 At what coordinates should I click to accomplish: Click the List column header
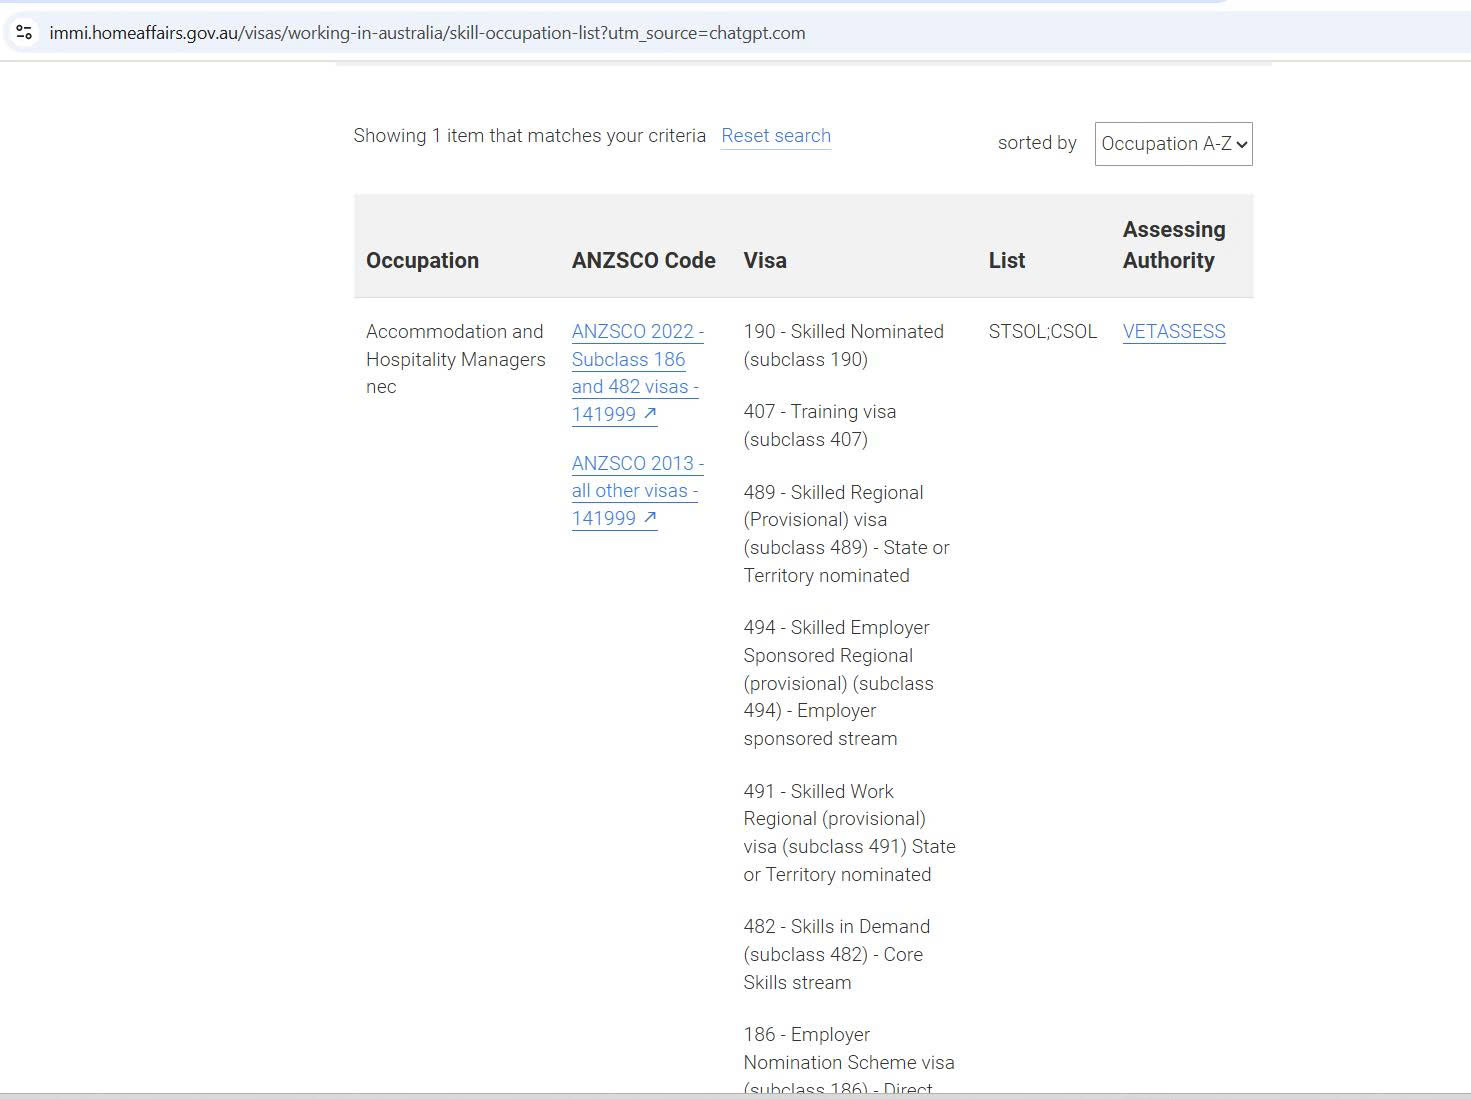click(1006, 261)
